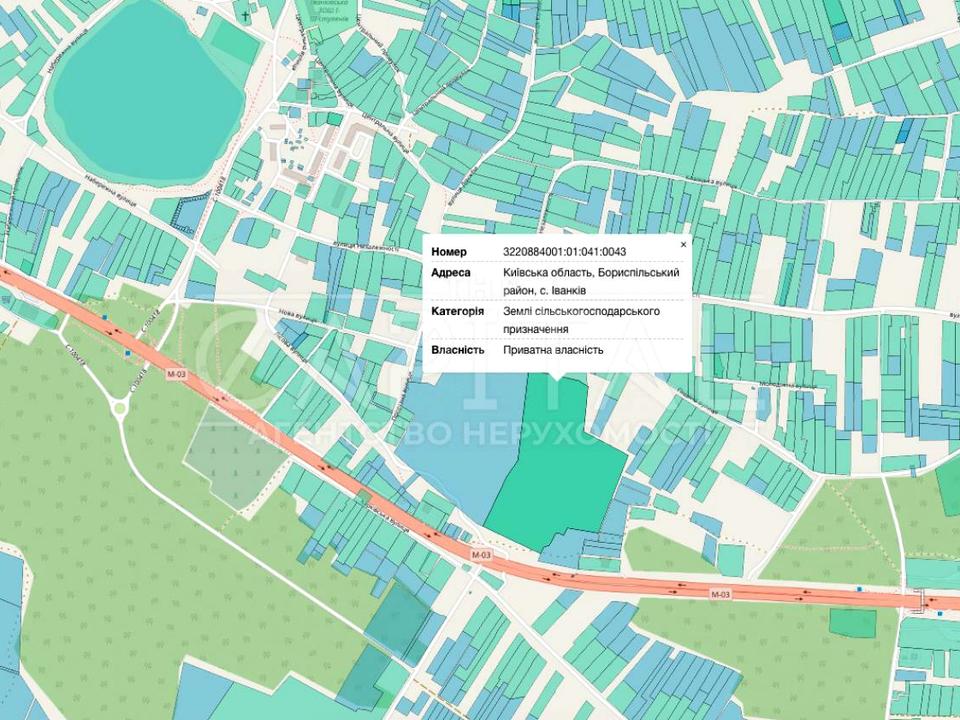Click the Адреса value Київська область text
Screen dimensions: 960x720
coord(591,273)
